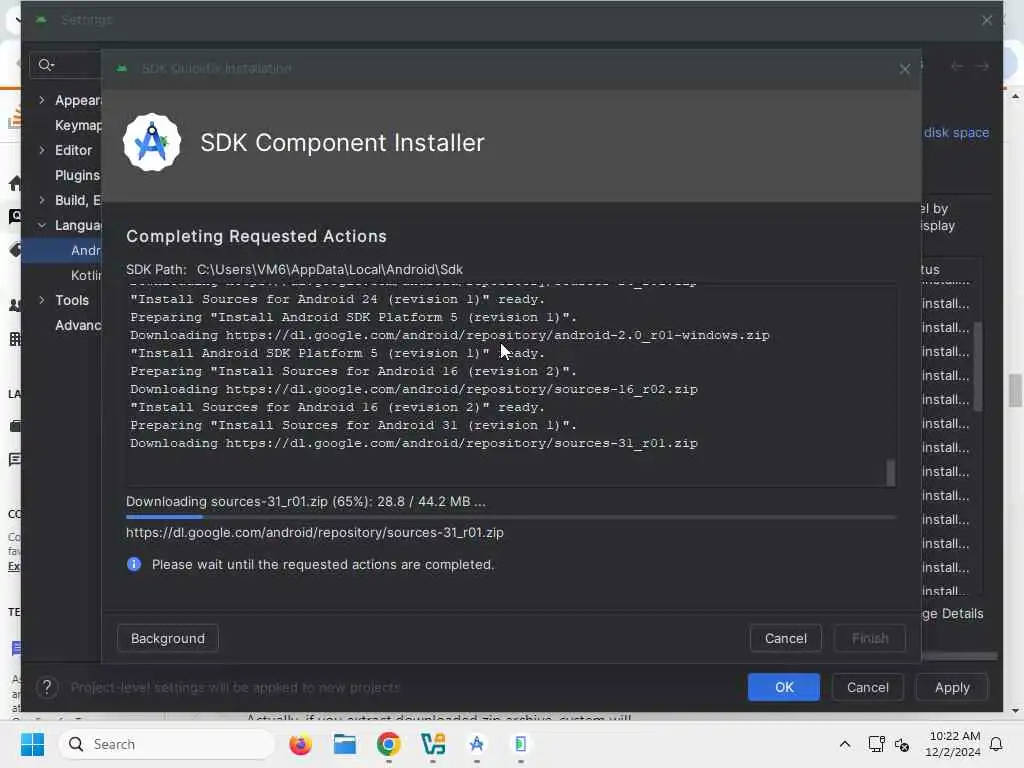Click the volume muted tray icon

(902, 744)
